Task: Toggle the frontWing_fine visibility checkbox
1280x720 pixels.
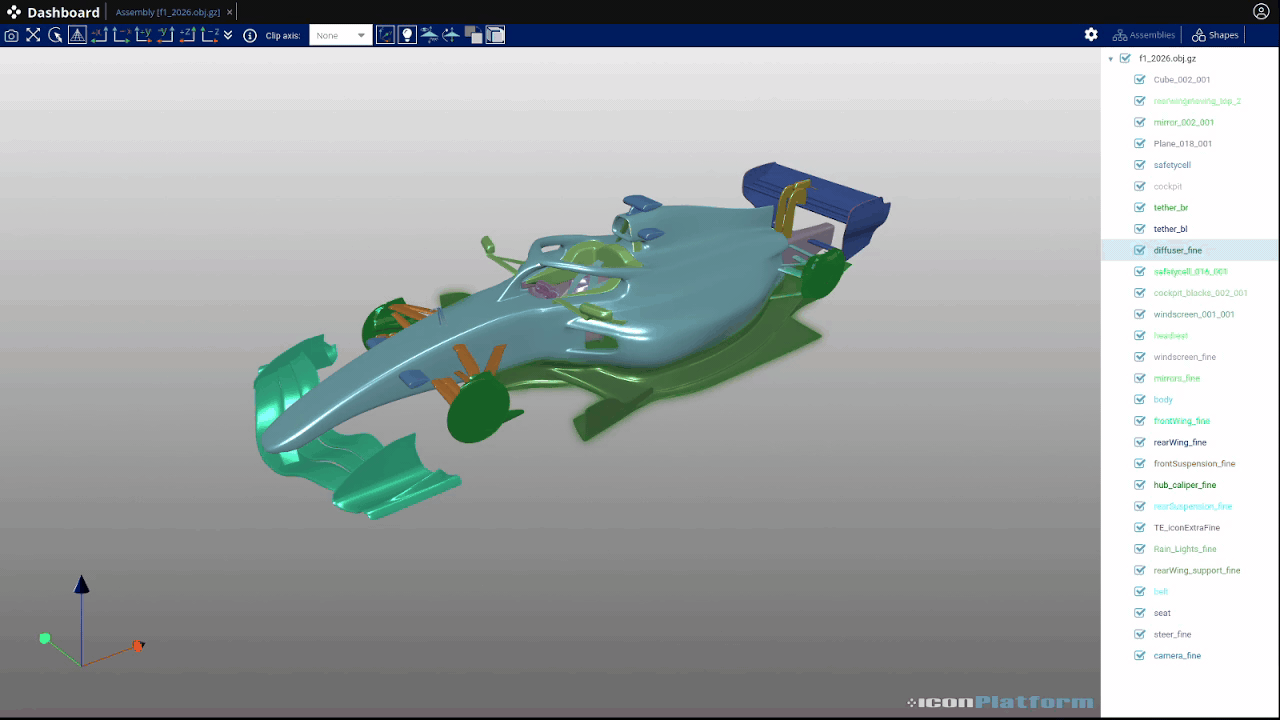Action: [1140, 421]
